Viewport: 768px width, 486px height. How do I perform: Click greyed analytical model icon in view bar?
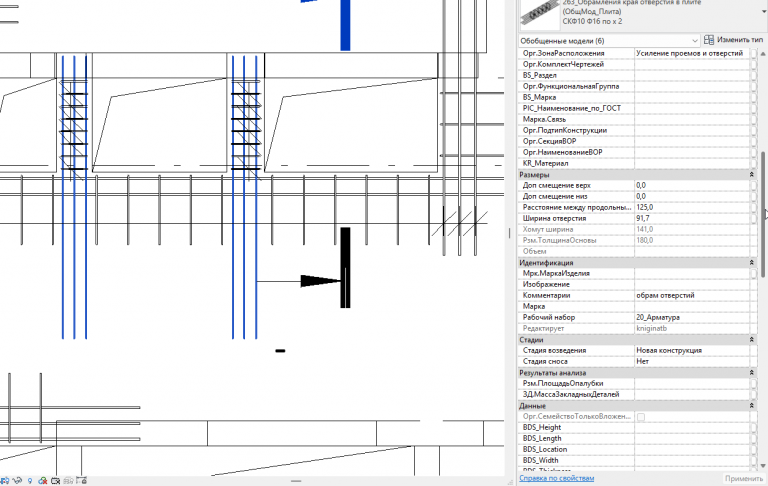tap(68, 481)
